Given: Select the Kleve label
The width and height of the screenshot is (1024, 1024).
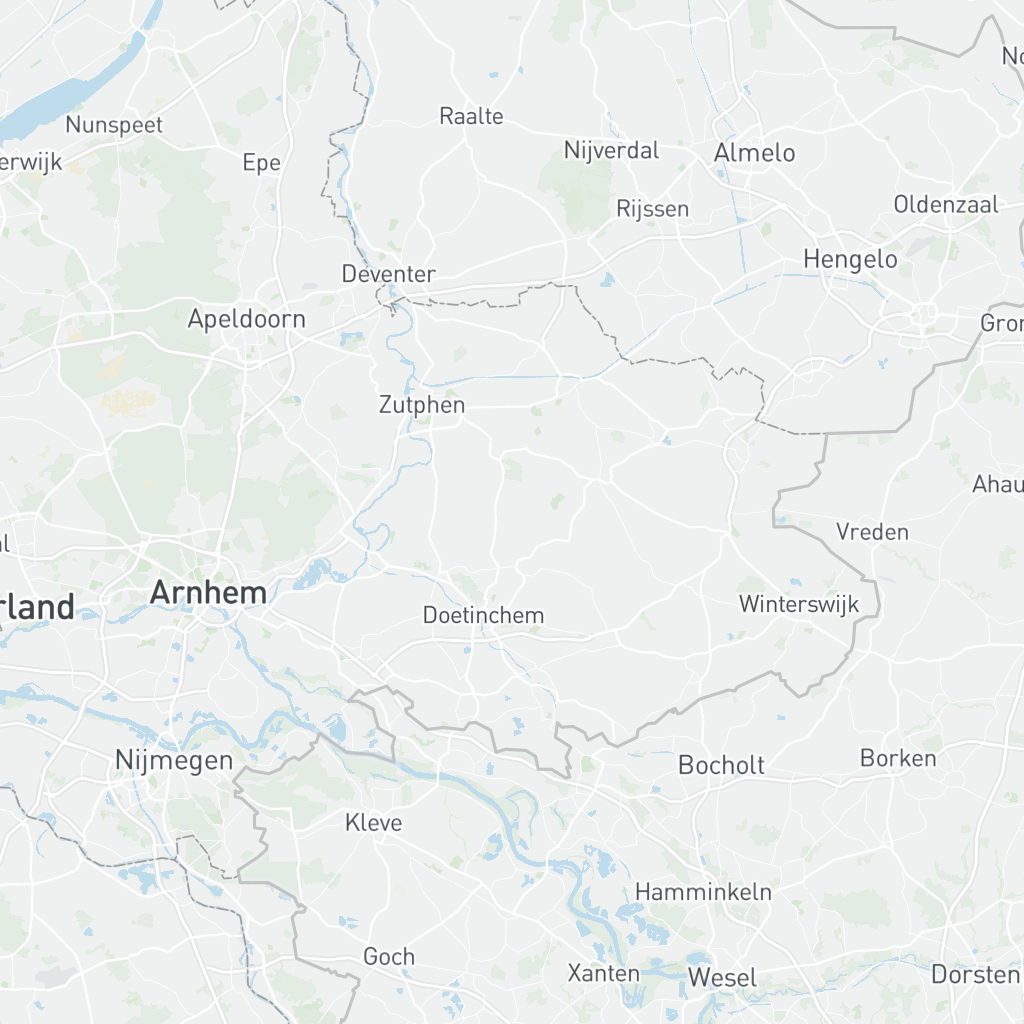Looking at the screenshot, I should (374, 823).
